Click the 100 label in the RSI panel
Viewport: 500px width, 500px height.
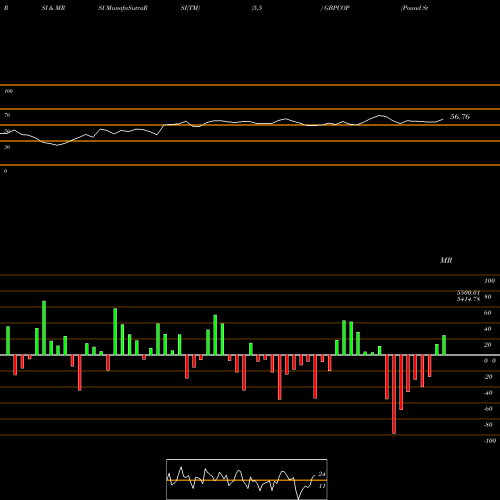[x=8, y=91]
